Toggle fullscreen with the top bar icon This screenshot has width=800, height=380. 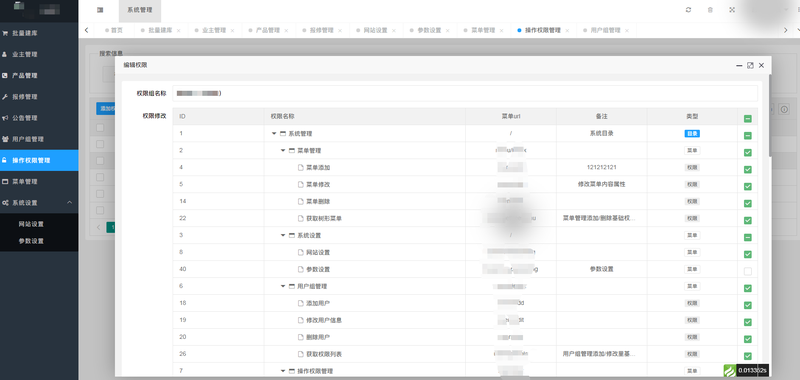point(732,10)
